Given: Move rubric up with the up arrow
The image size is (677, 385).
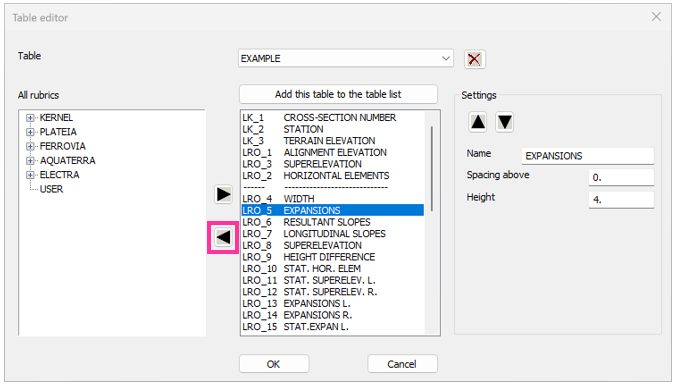Looking at the screenshot, I should click(478, 122).
